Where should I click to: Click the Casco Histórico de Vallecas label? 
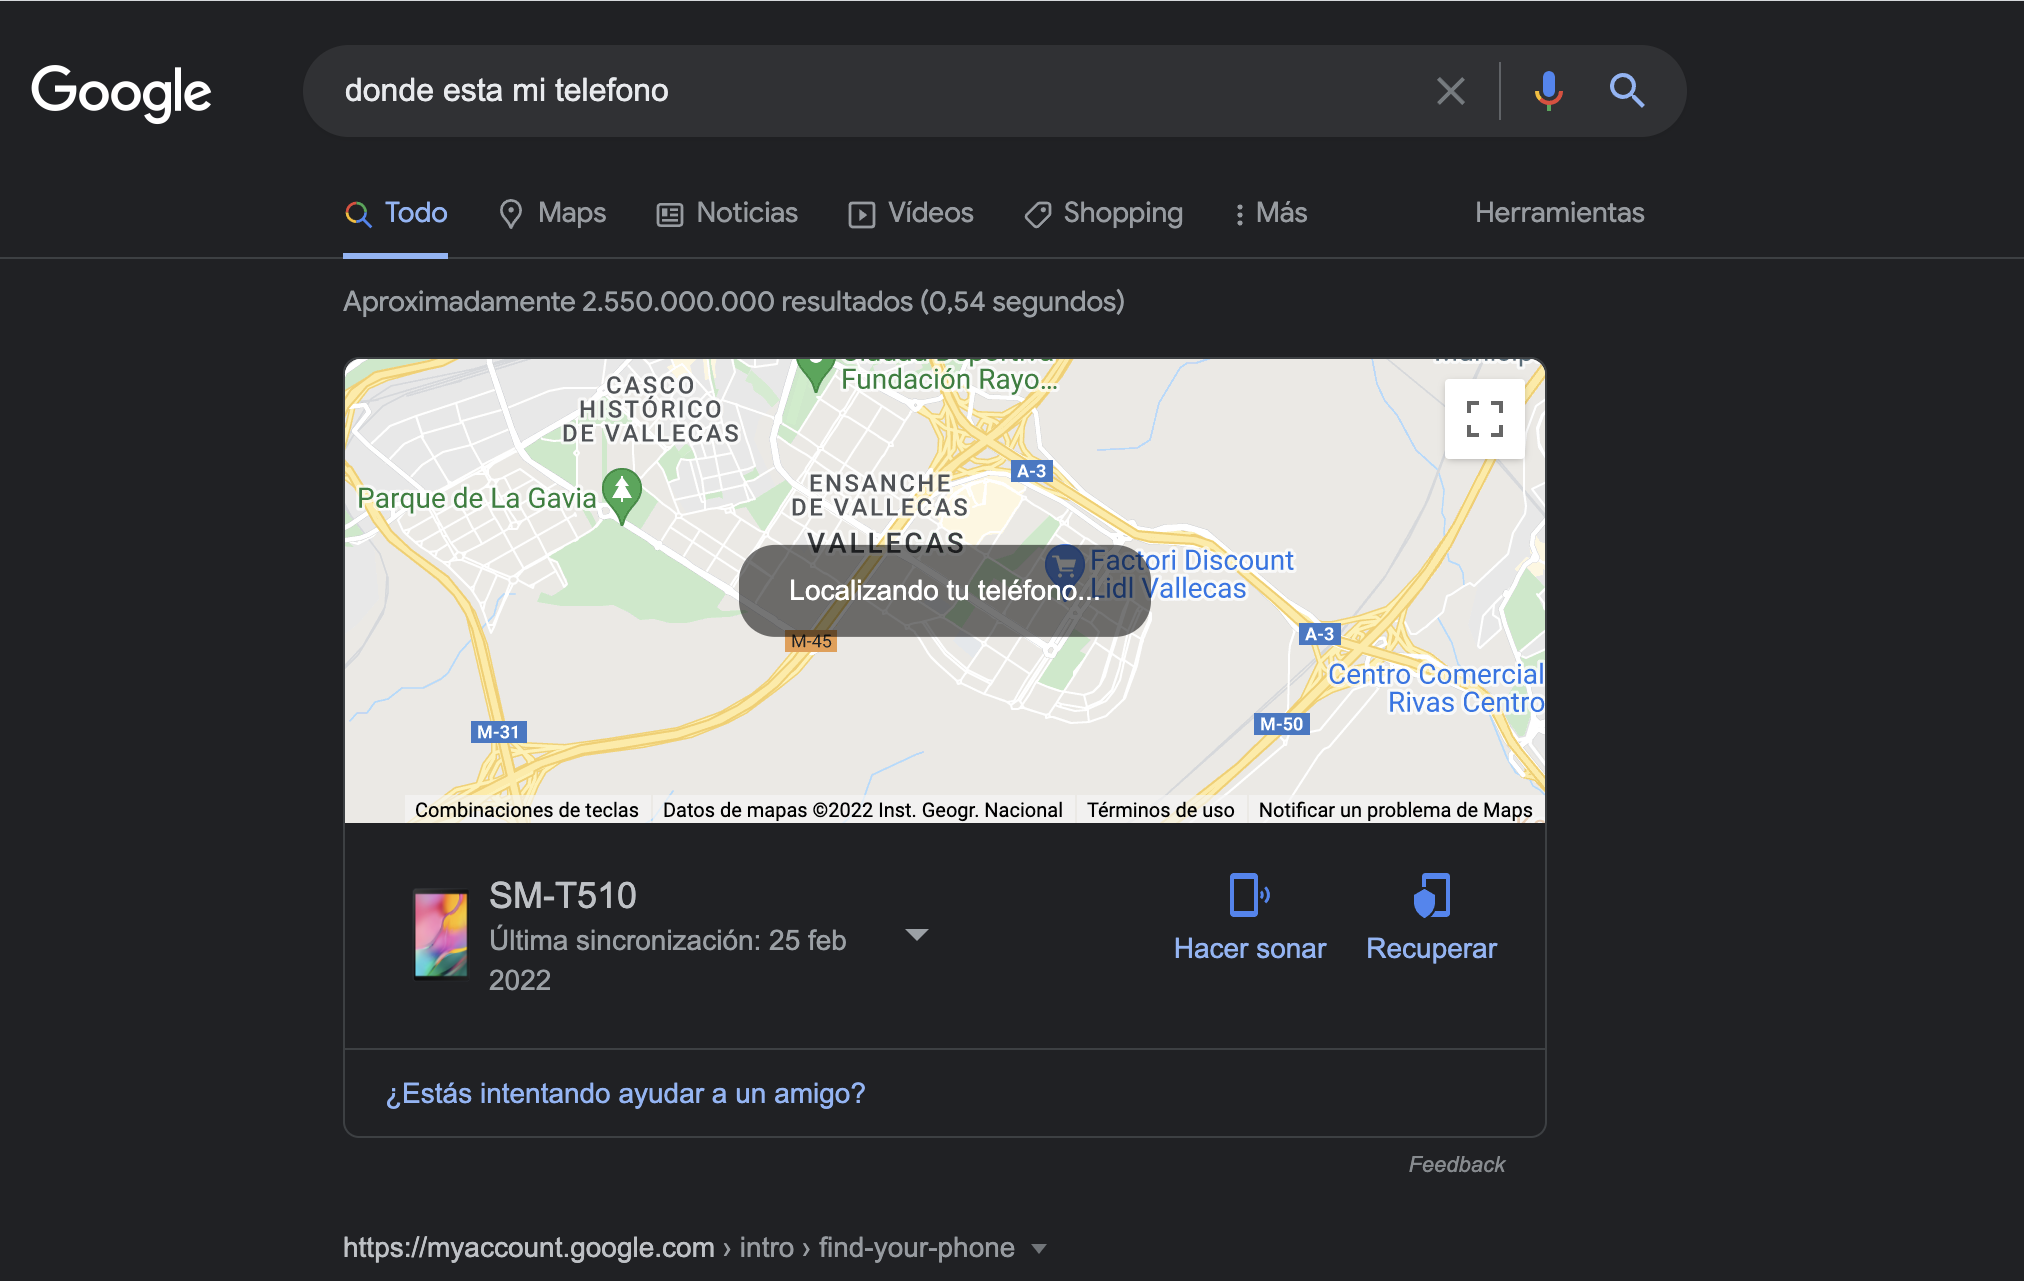(650, 409)
